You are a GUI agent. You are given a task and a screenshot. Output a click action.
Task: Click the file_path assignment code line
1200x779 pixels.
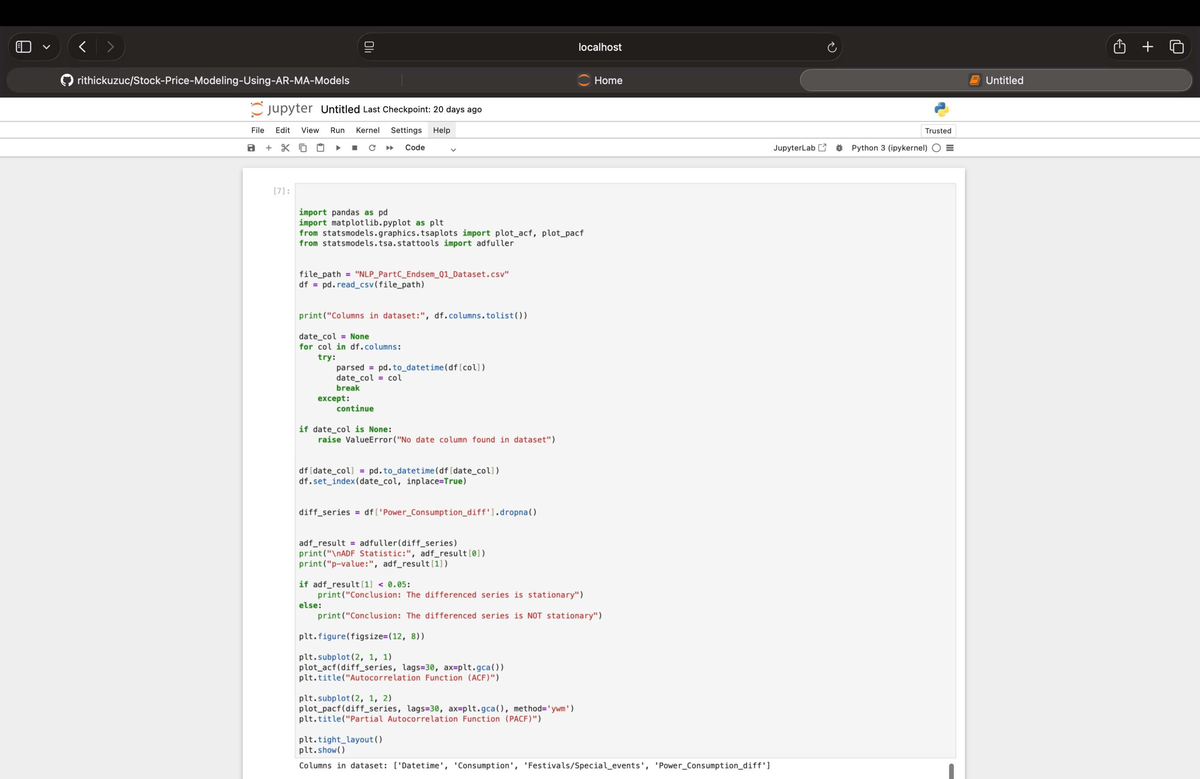pyautogui.click(x=405, y=273)
